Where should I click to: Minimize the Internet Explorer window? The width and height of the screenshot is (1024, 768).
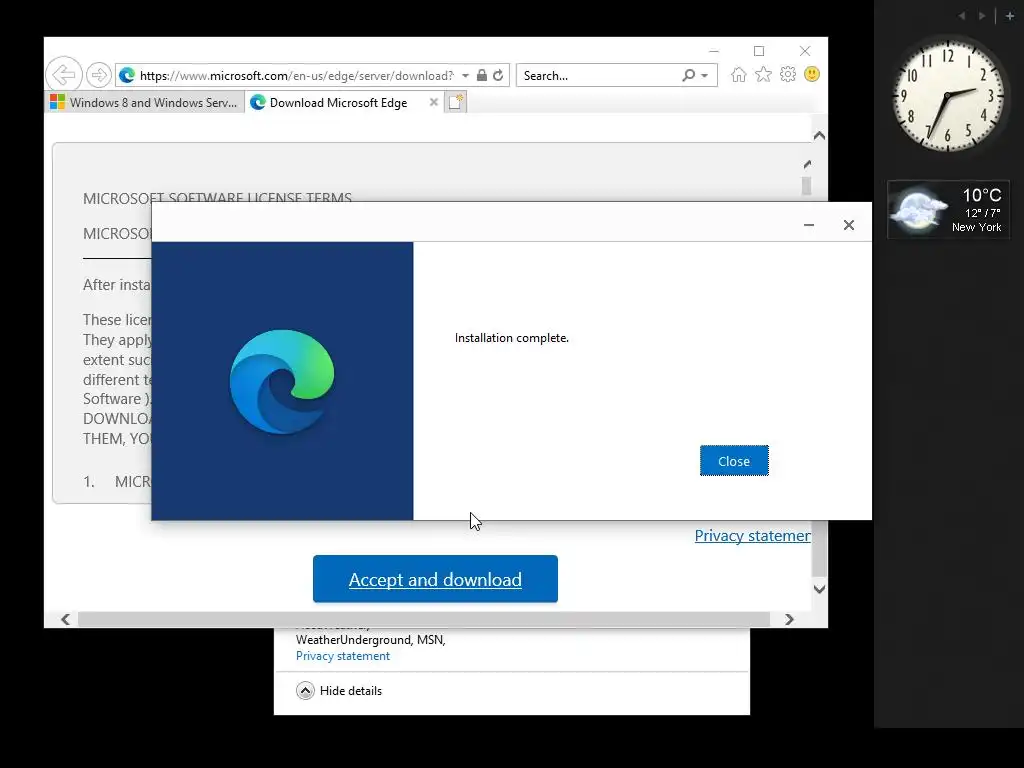714,51
